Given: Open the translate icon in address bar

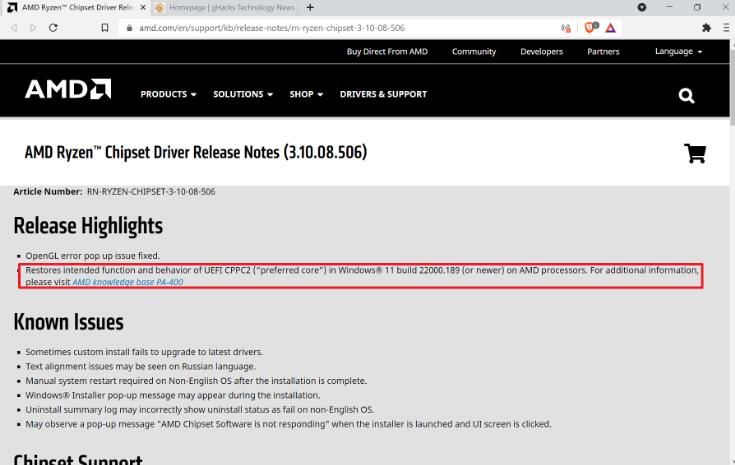Looking at the screenshot, I should (x=566, y=28).
